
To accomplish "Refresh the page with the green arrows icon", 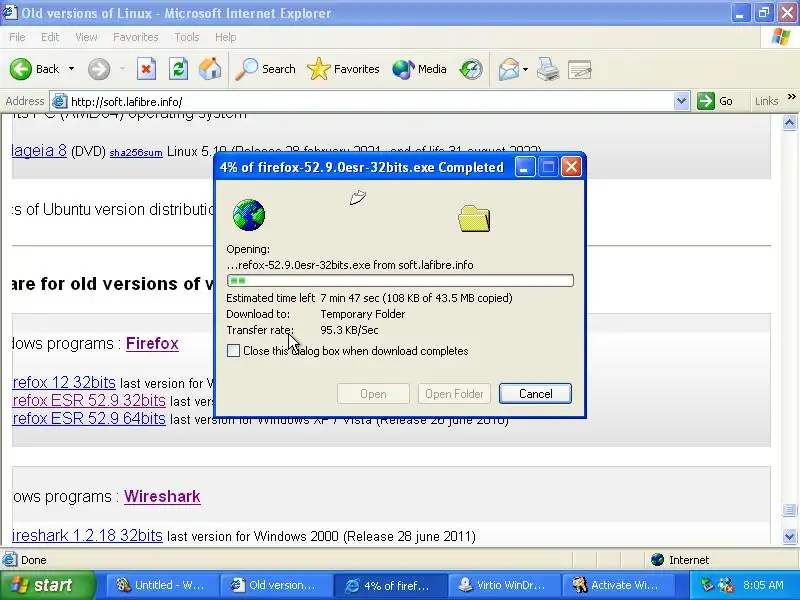I will click(178, 69).
